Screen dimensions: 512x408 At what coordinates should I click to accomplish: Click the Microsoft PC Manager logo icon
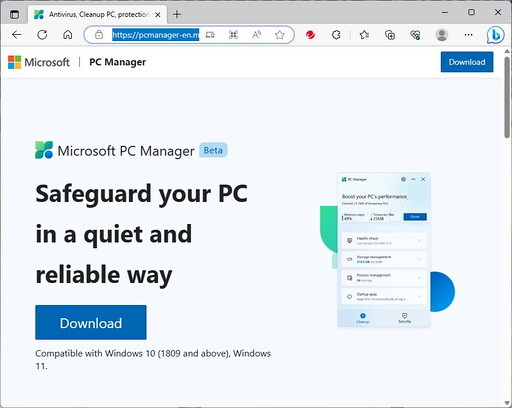point(44,150)
